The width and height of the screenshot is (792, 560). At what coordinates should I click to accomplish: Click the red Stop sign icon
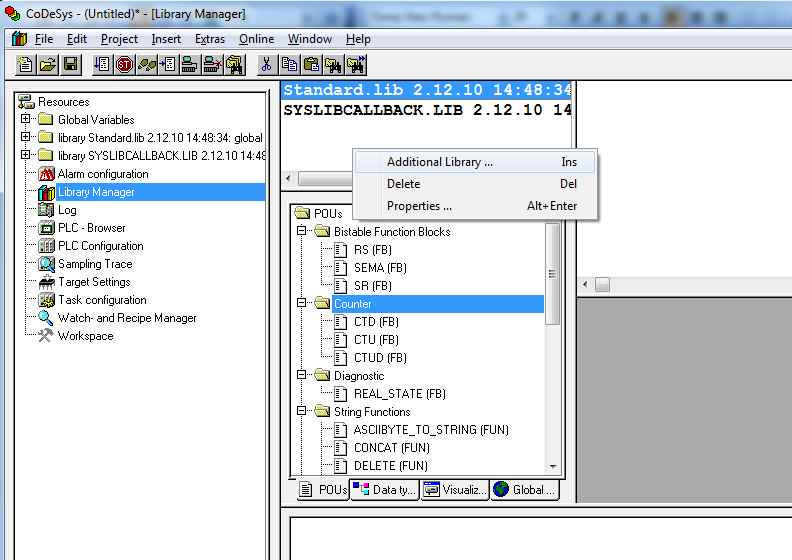(x=124, y=65)
